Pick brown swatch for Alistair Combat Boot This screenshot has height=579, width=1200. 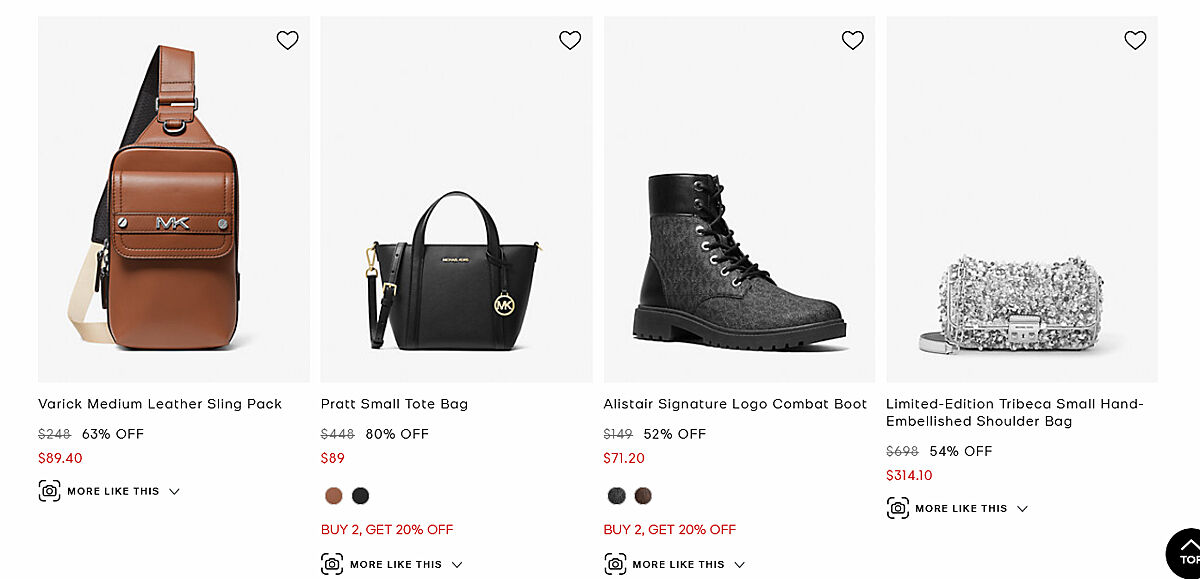643,496
